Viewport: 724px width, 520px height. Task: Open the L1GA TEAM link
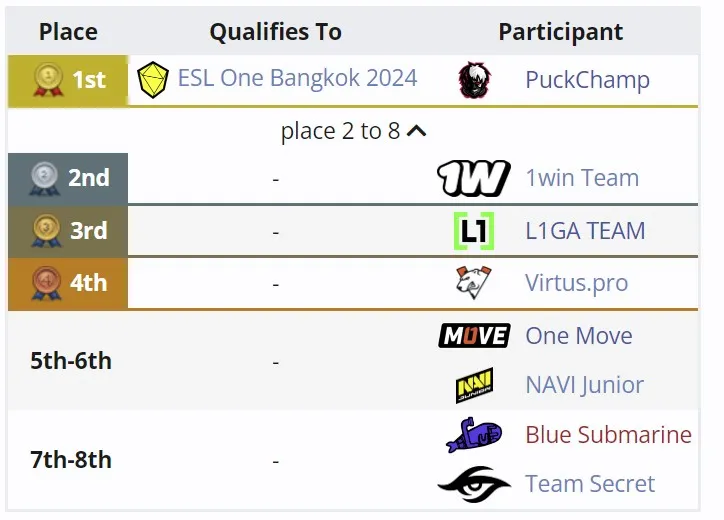(585, 230)
